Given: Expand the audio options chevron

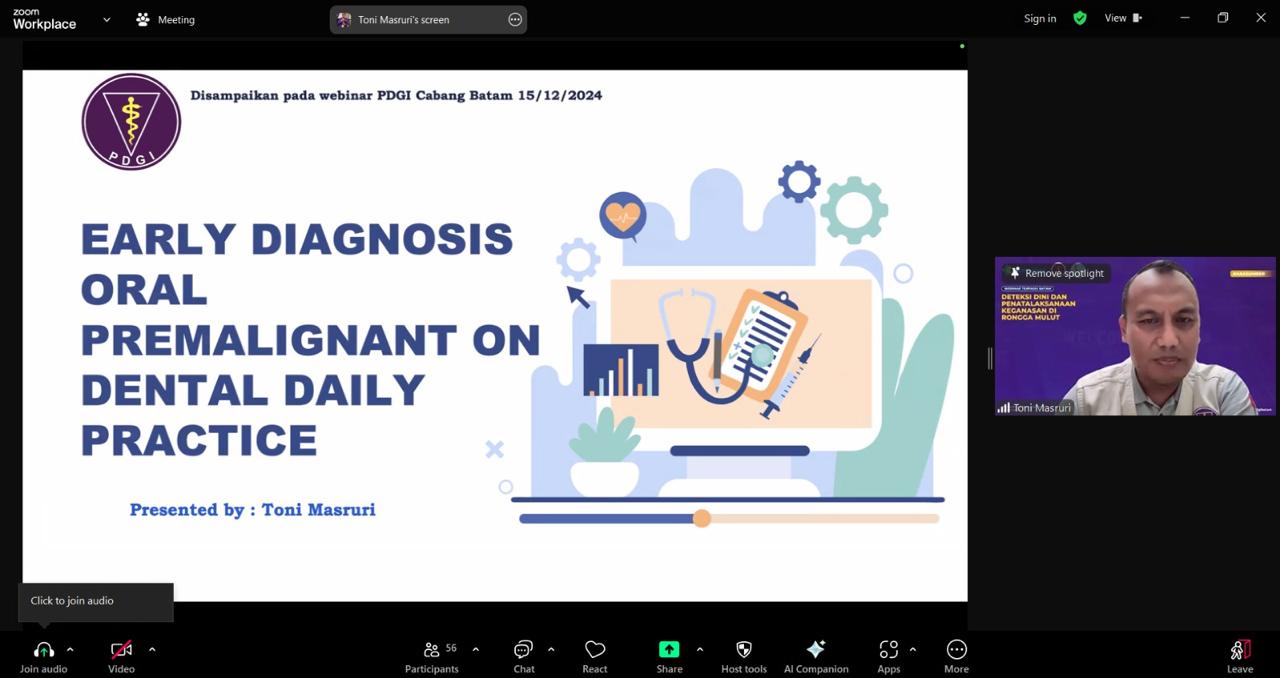Looking at the screenshot, I should 70,650.
